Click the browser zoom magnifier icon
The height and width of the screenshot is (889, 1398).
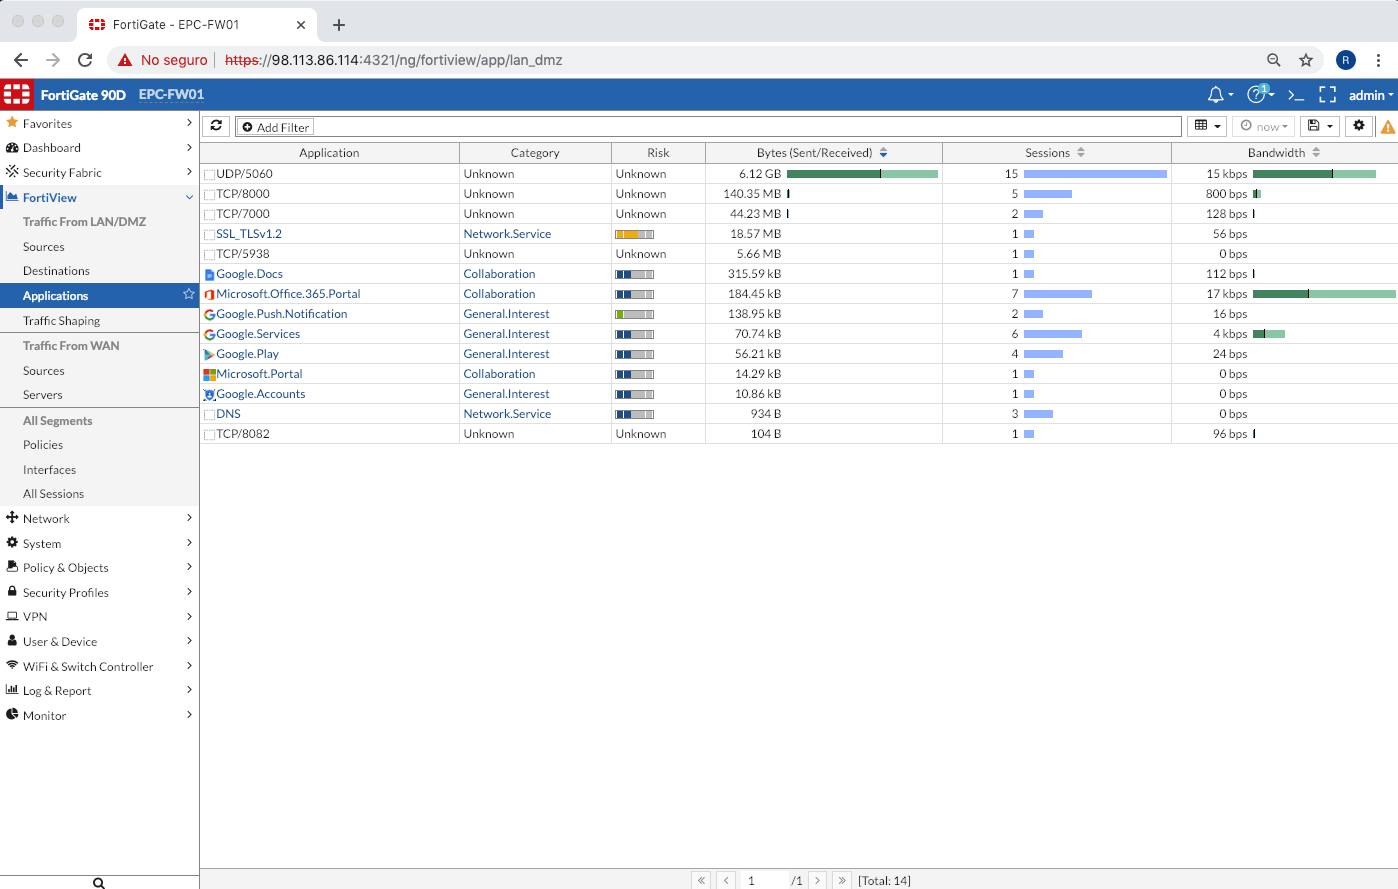click(x=1273, y=60)
